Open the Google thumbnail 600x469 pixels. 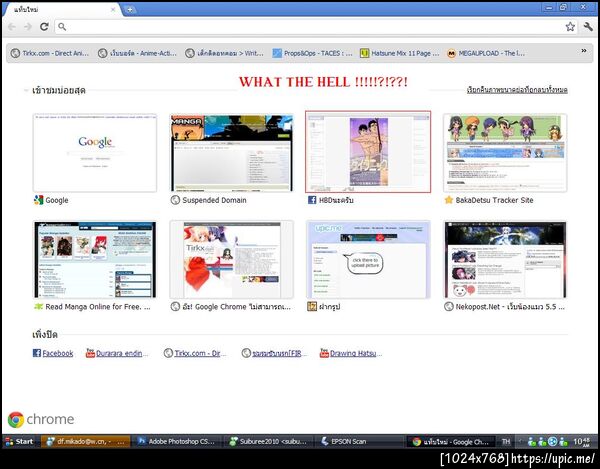pos(95,153)
